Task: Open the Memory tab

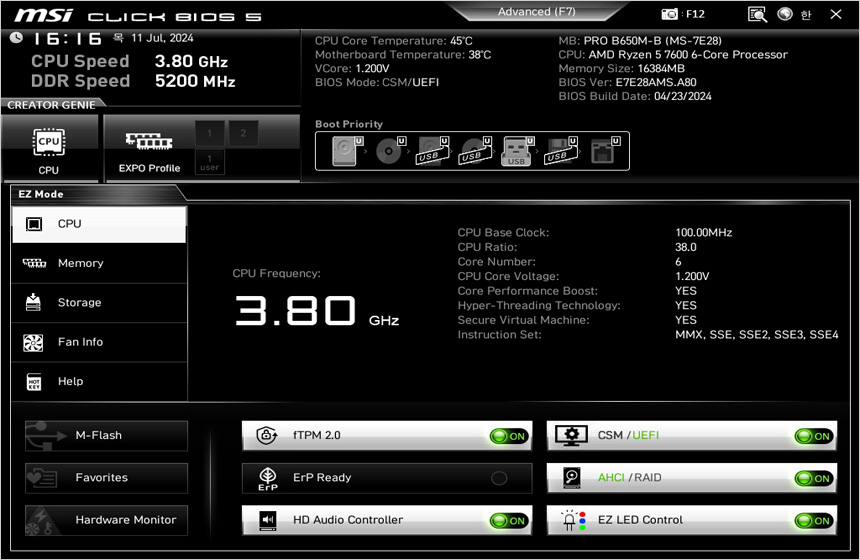Action: (x=99, y=263)
